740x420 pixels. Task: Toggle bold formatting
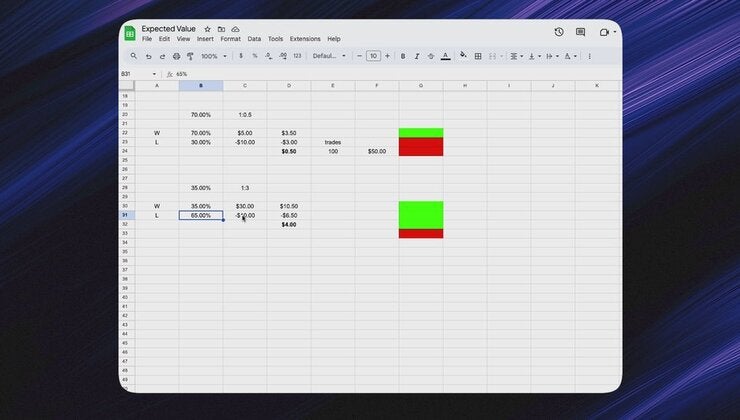(x=403, y=56)
